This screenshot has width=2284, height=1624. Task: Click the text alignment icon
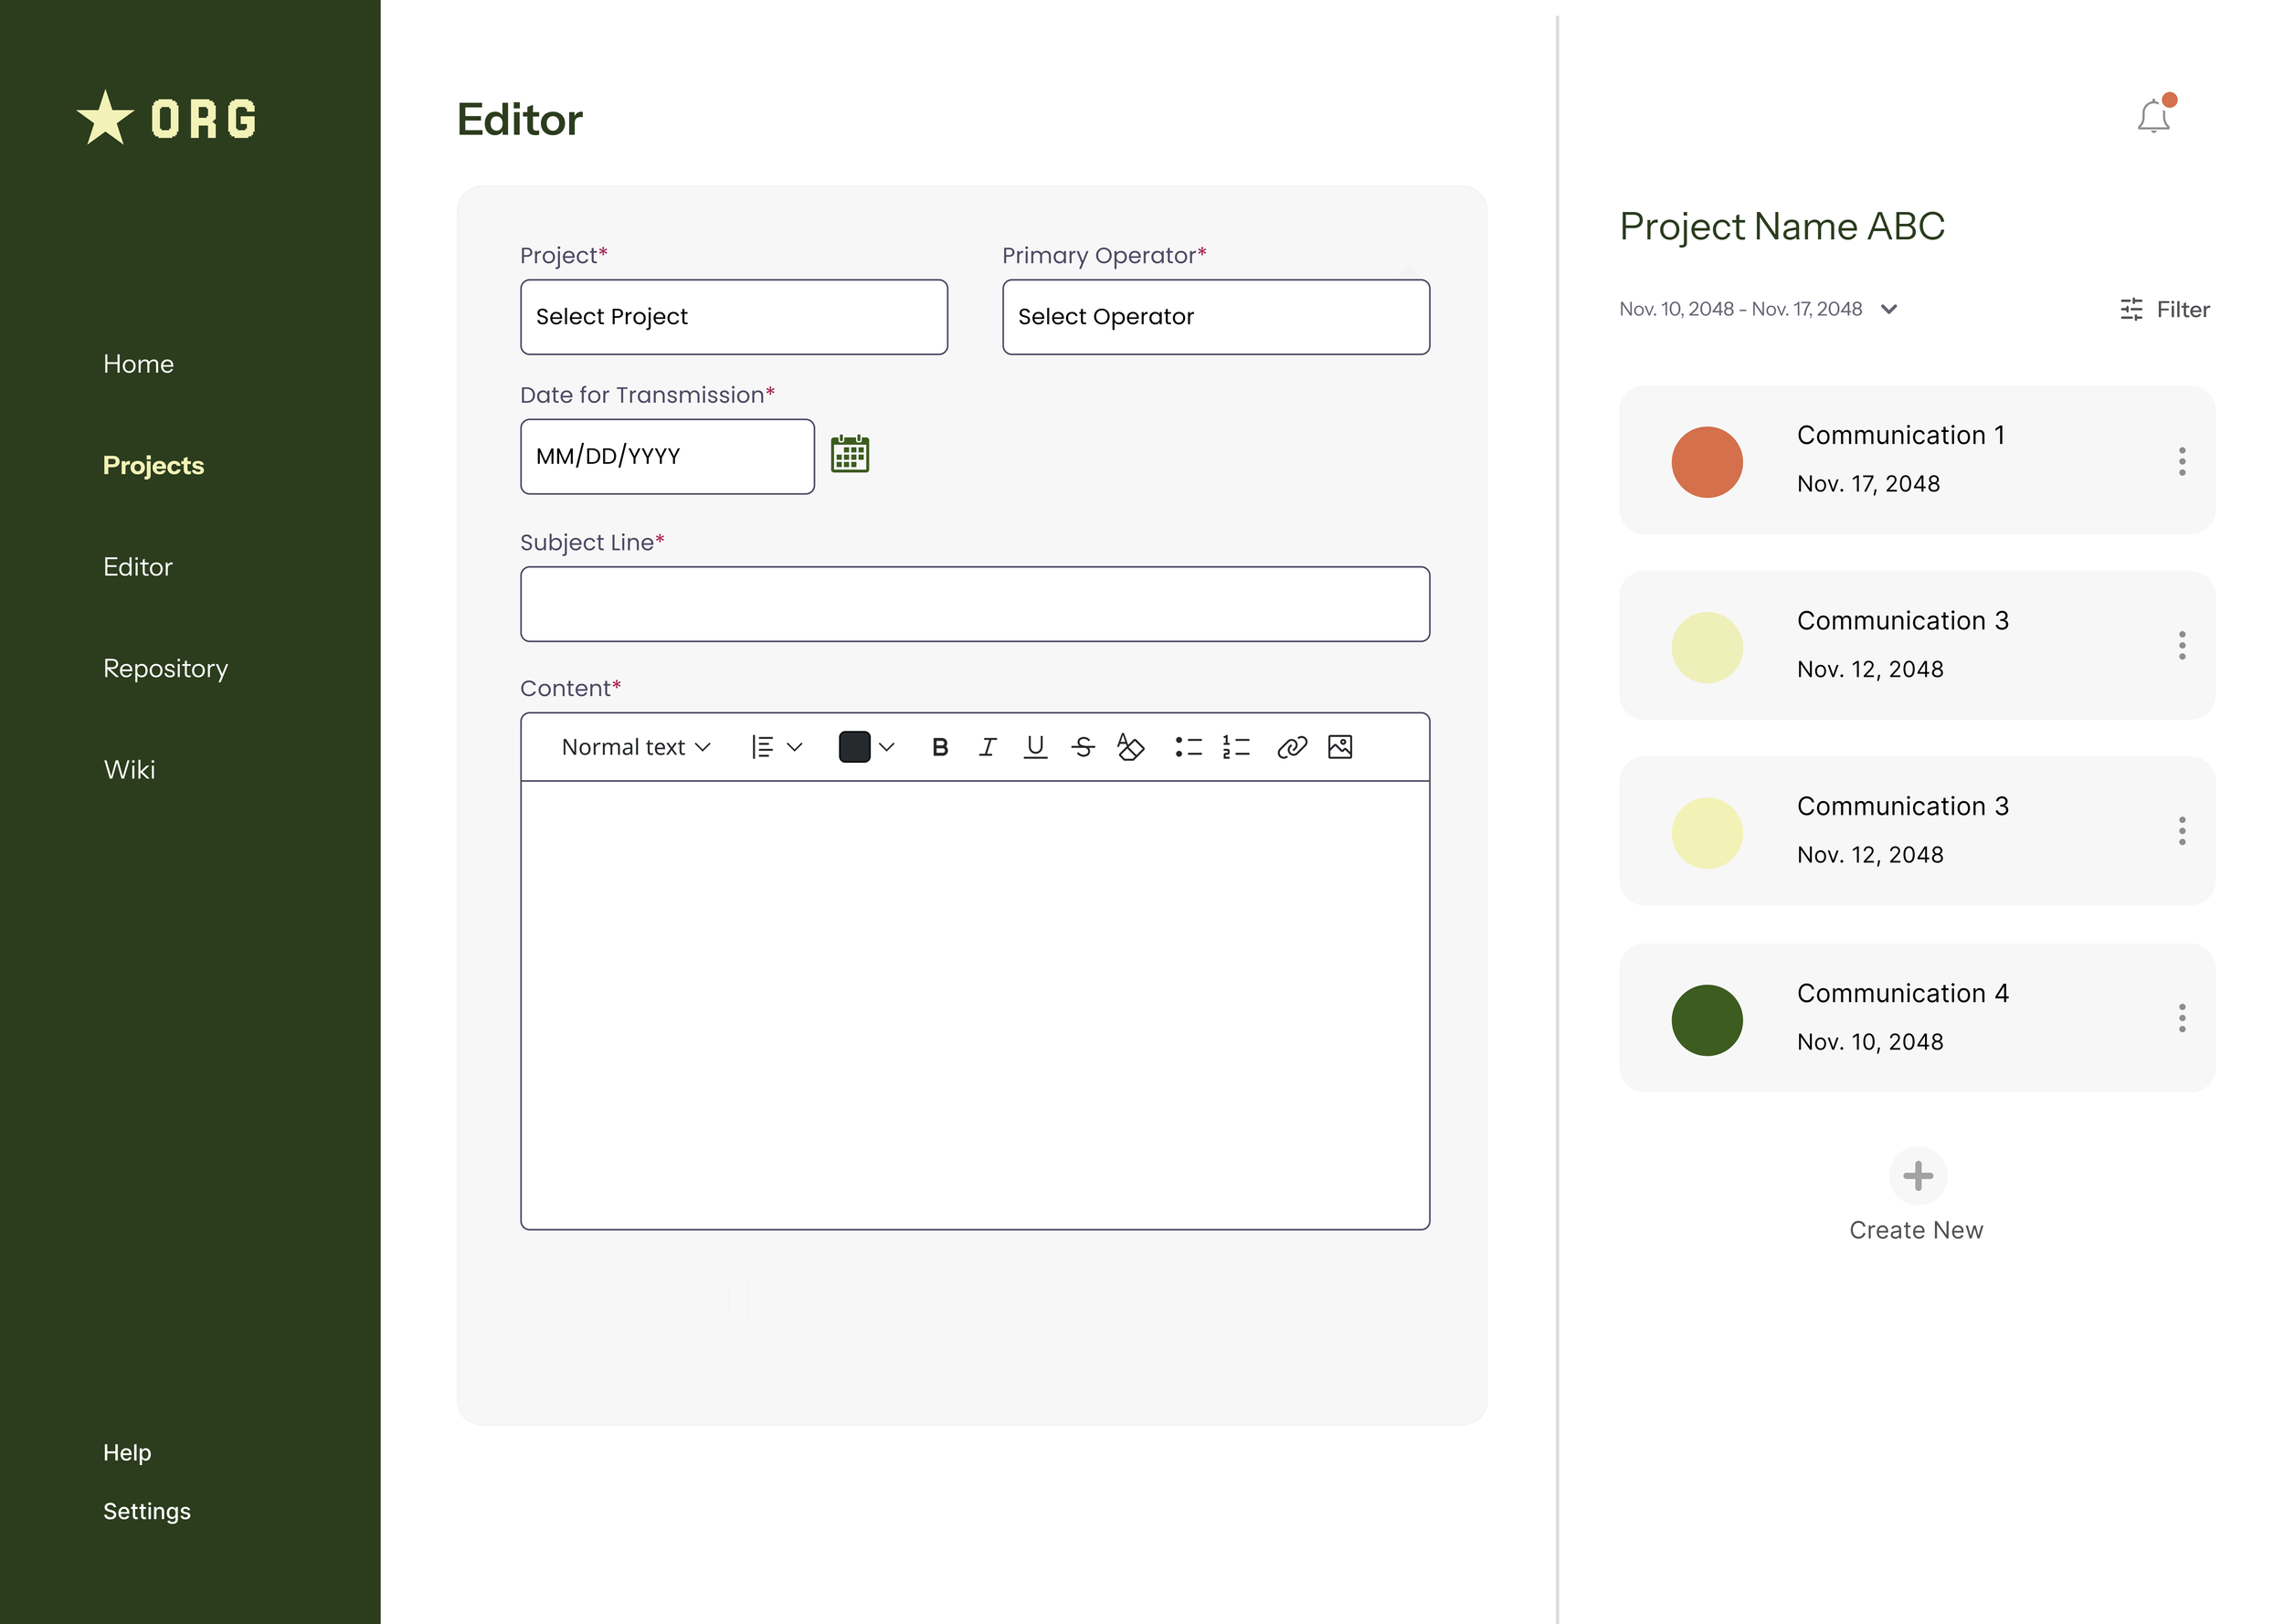click(763, 747)
